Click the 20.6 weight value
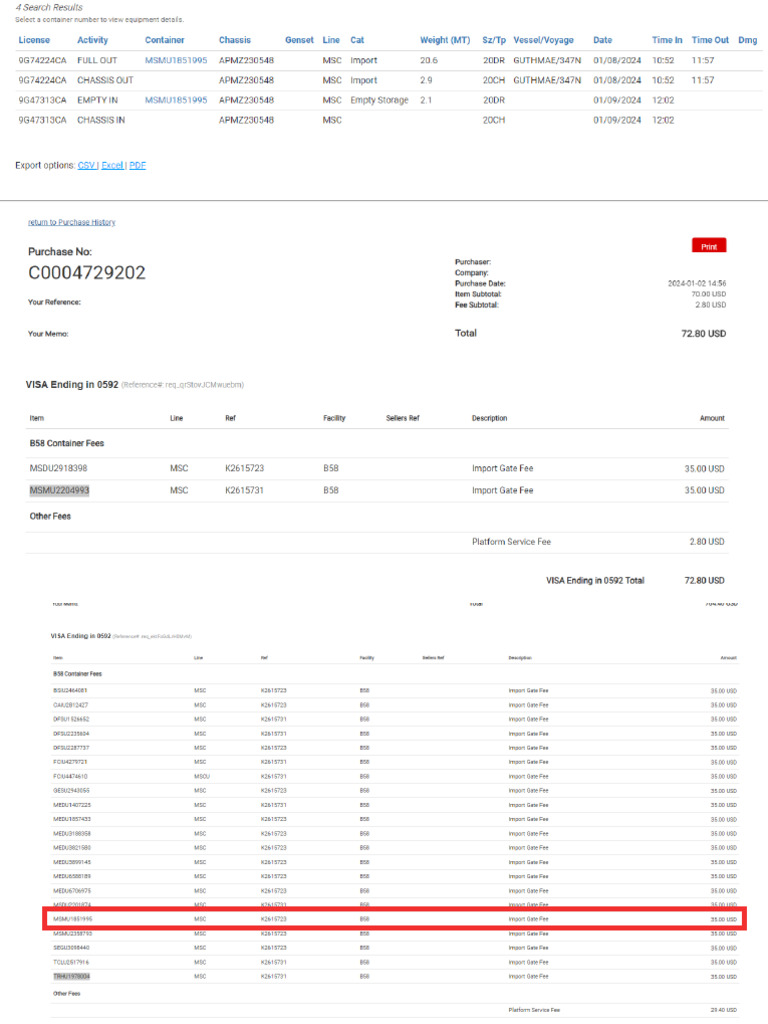Screen dimensions: 768x1024 tap(429, 60)
